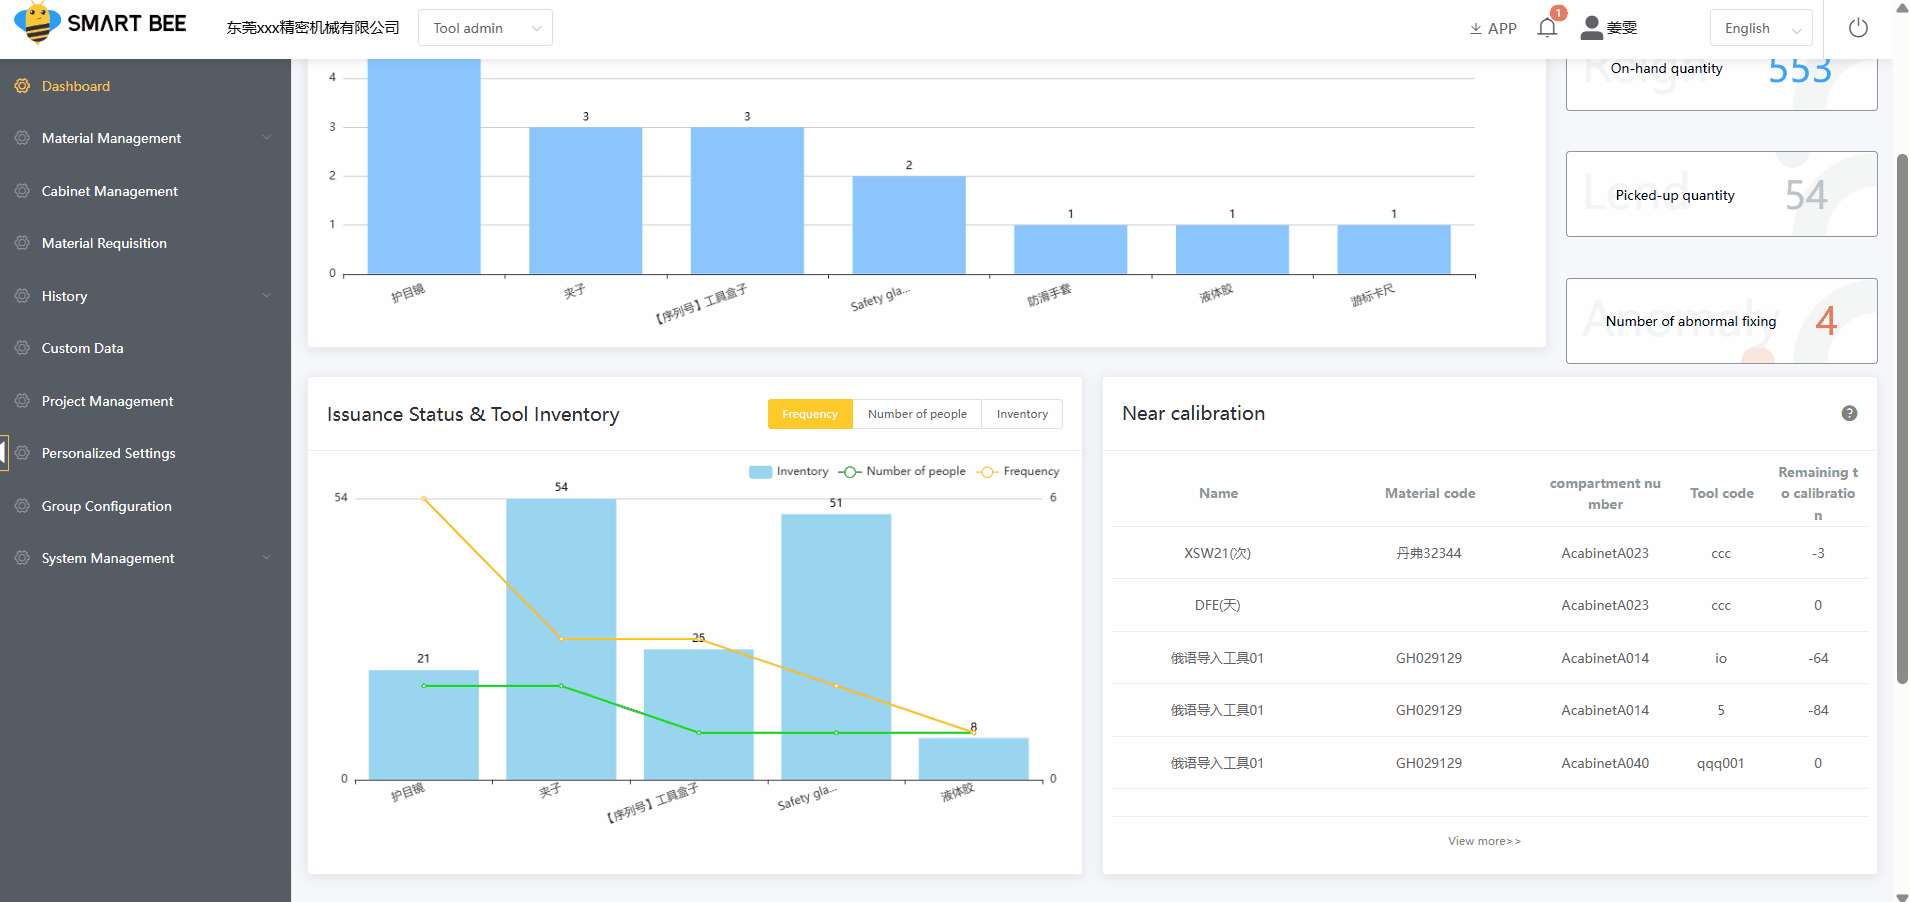This screenshot has height=902, width=1910.
Task: Click the History sidebar icon
Action: point(22,296)
